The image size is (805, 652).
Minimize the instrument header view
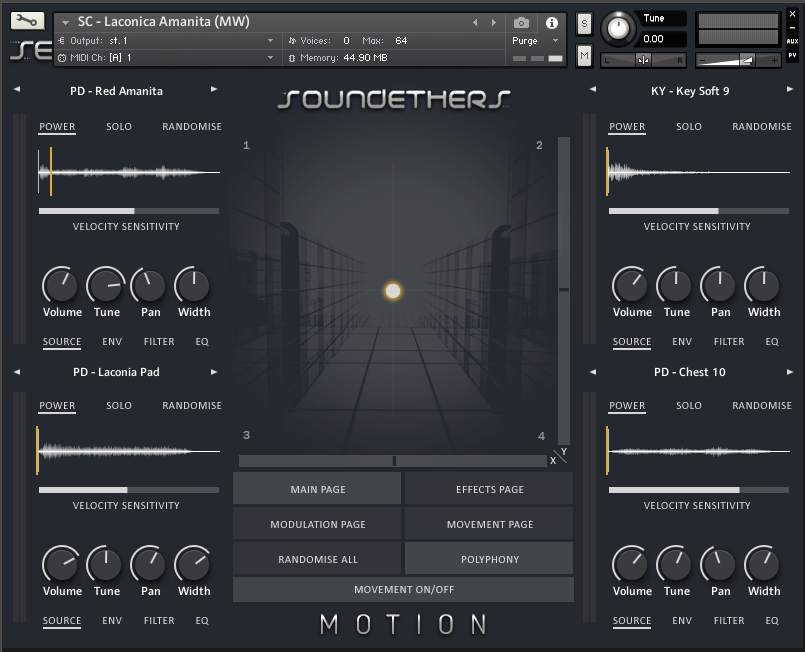tap(792, 27)
